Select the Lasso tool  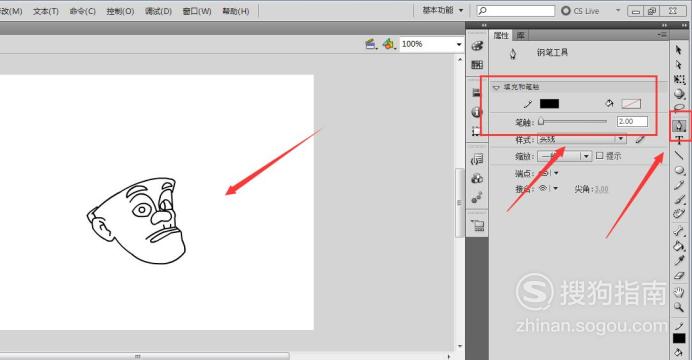tap(679, 108)
